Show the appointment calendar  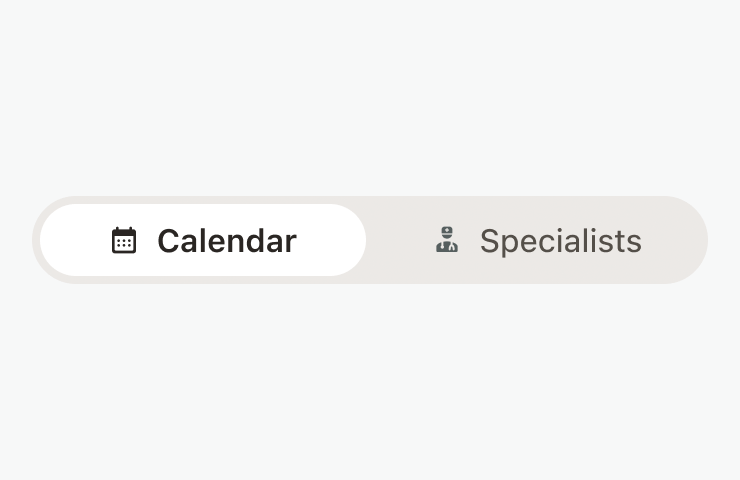tap(203, 240)
